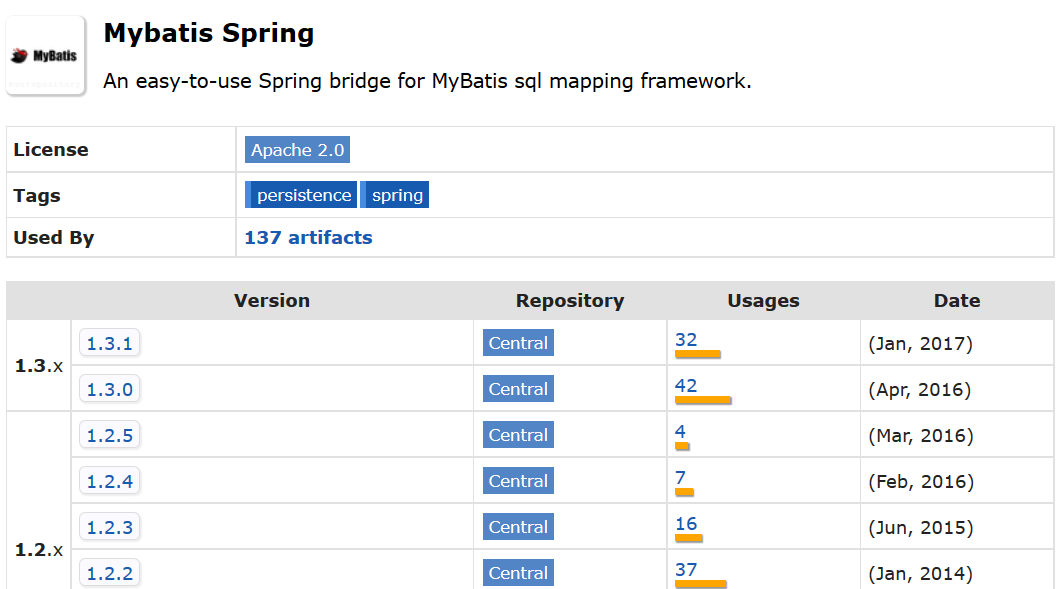Open version 1.2.4 details

[x=109, y=480]
